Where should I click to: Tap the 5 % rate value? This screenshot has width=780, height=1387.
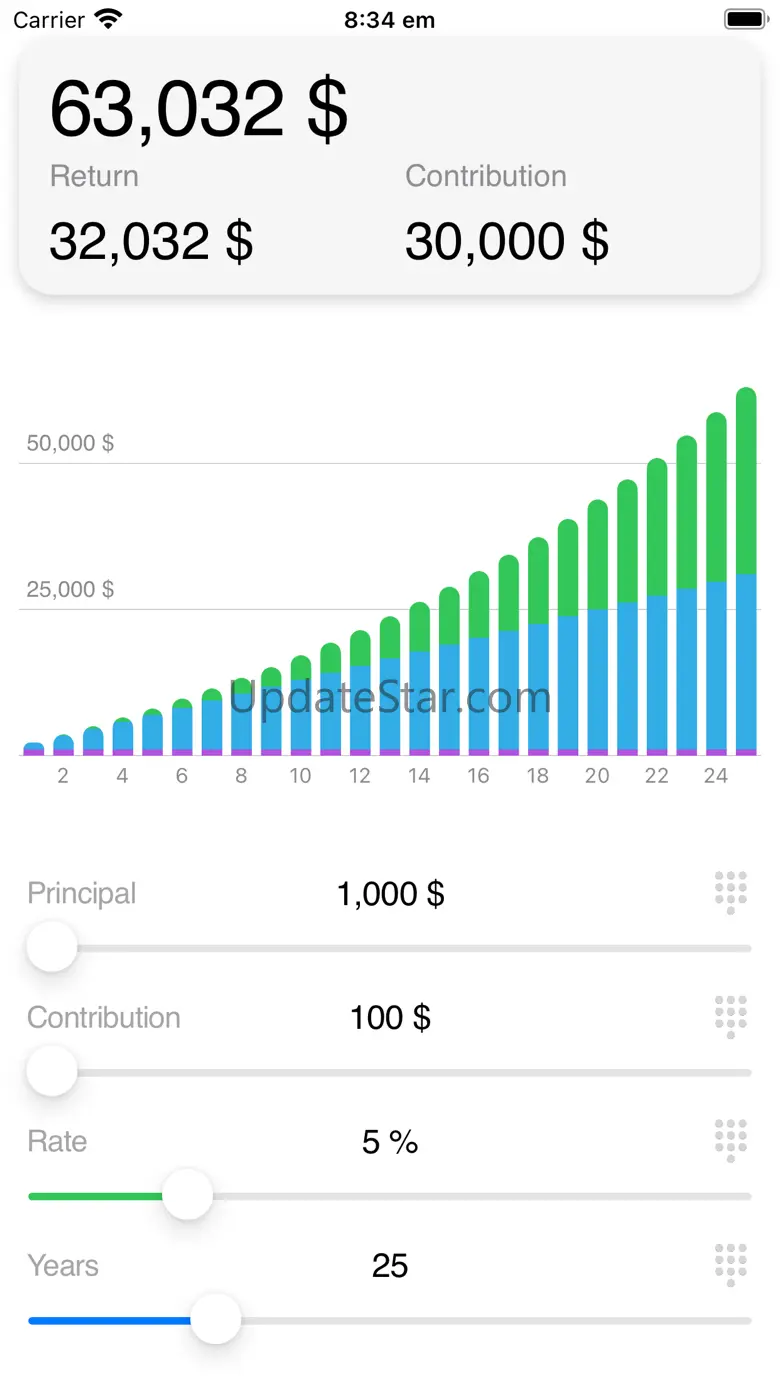(x=390, y=1141)
